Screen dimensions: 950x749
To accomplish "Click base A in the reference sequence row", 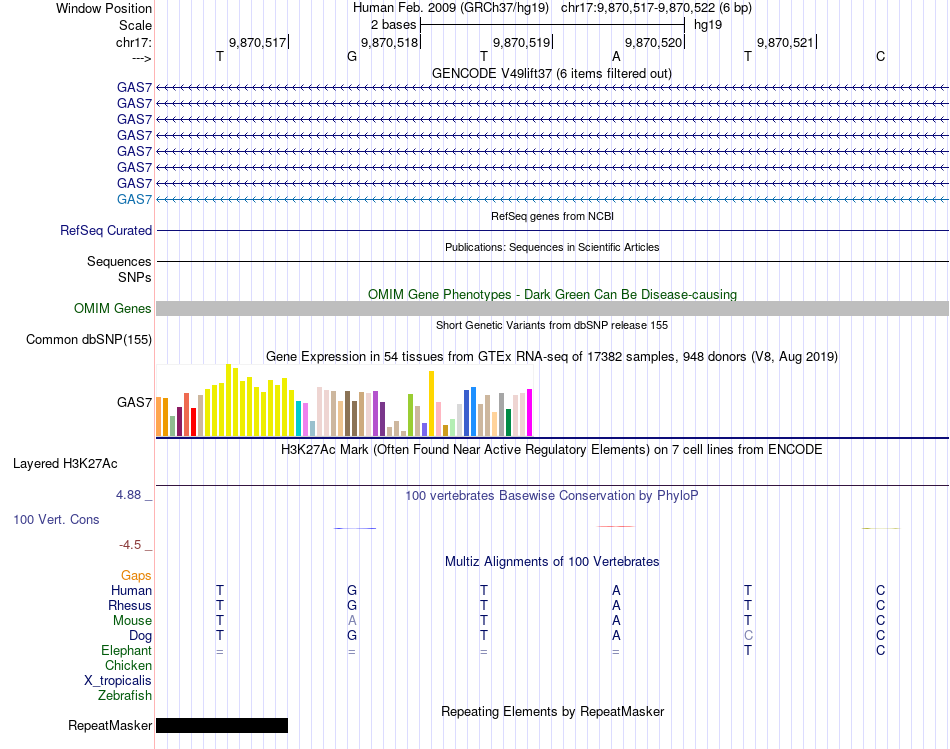I will [x=616, y=57].
